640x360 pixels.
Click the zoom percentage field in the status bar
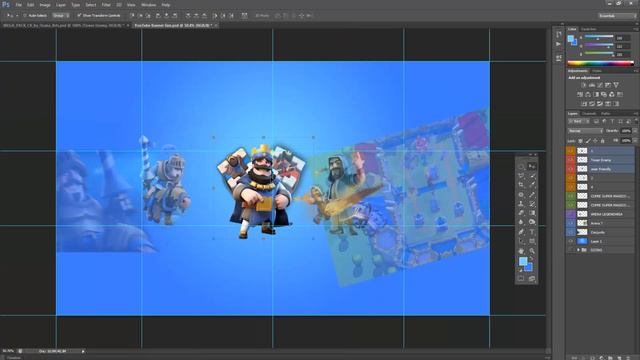(x=8, y=351)
